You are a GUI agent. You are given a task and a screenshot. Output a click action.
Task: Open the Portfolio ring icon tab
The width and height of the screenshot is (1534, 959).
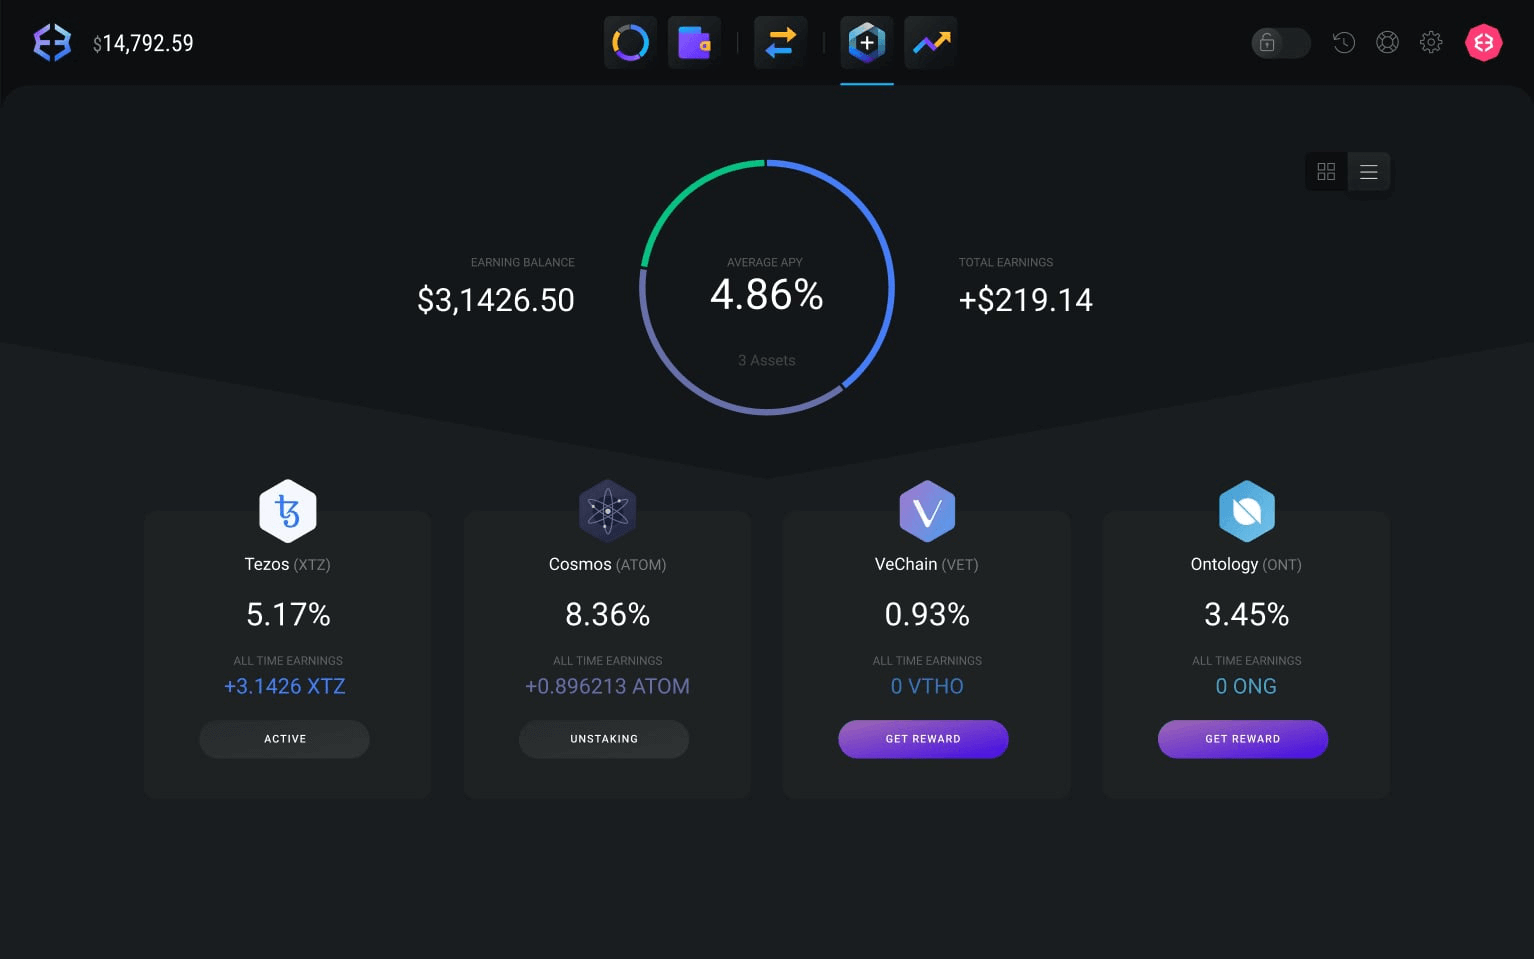pos(630,43)
